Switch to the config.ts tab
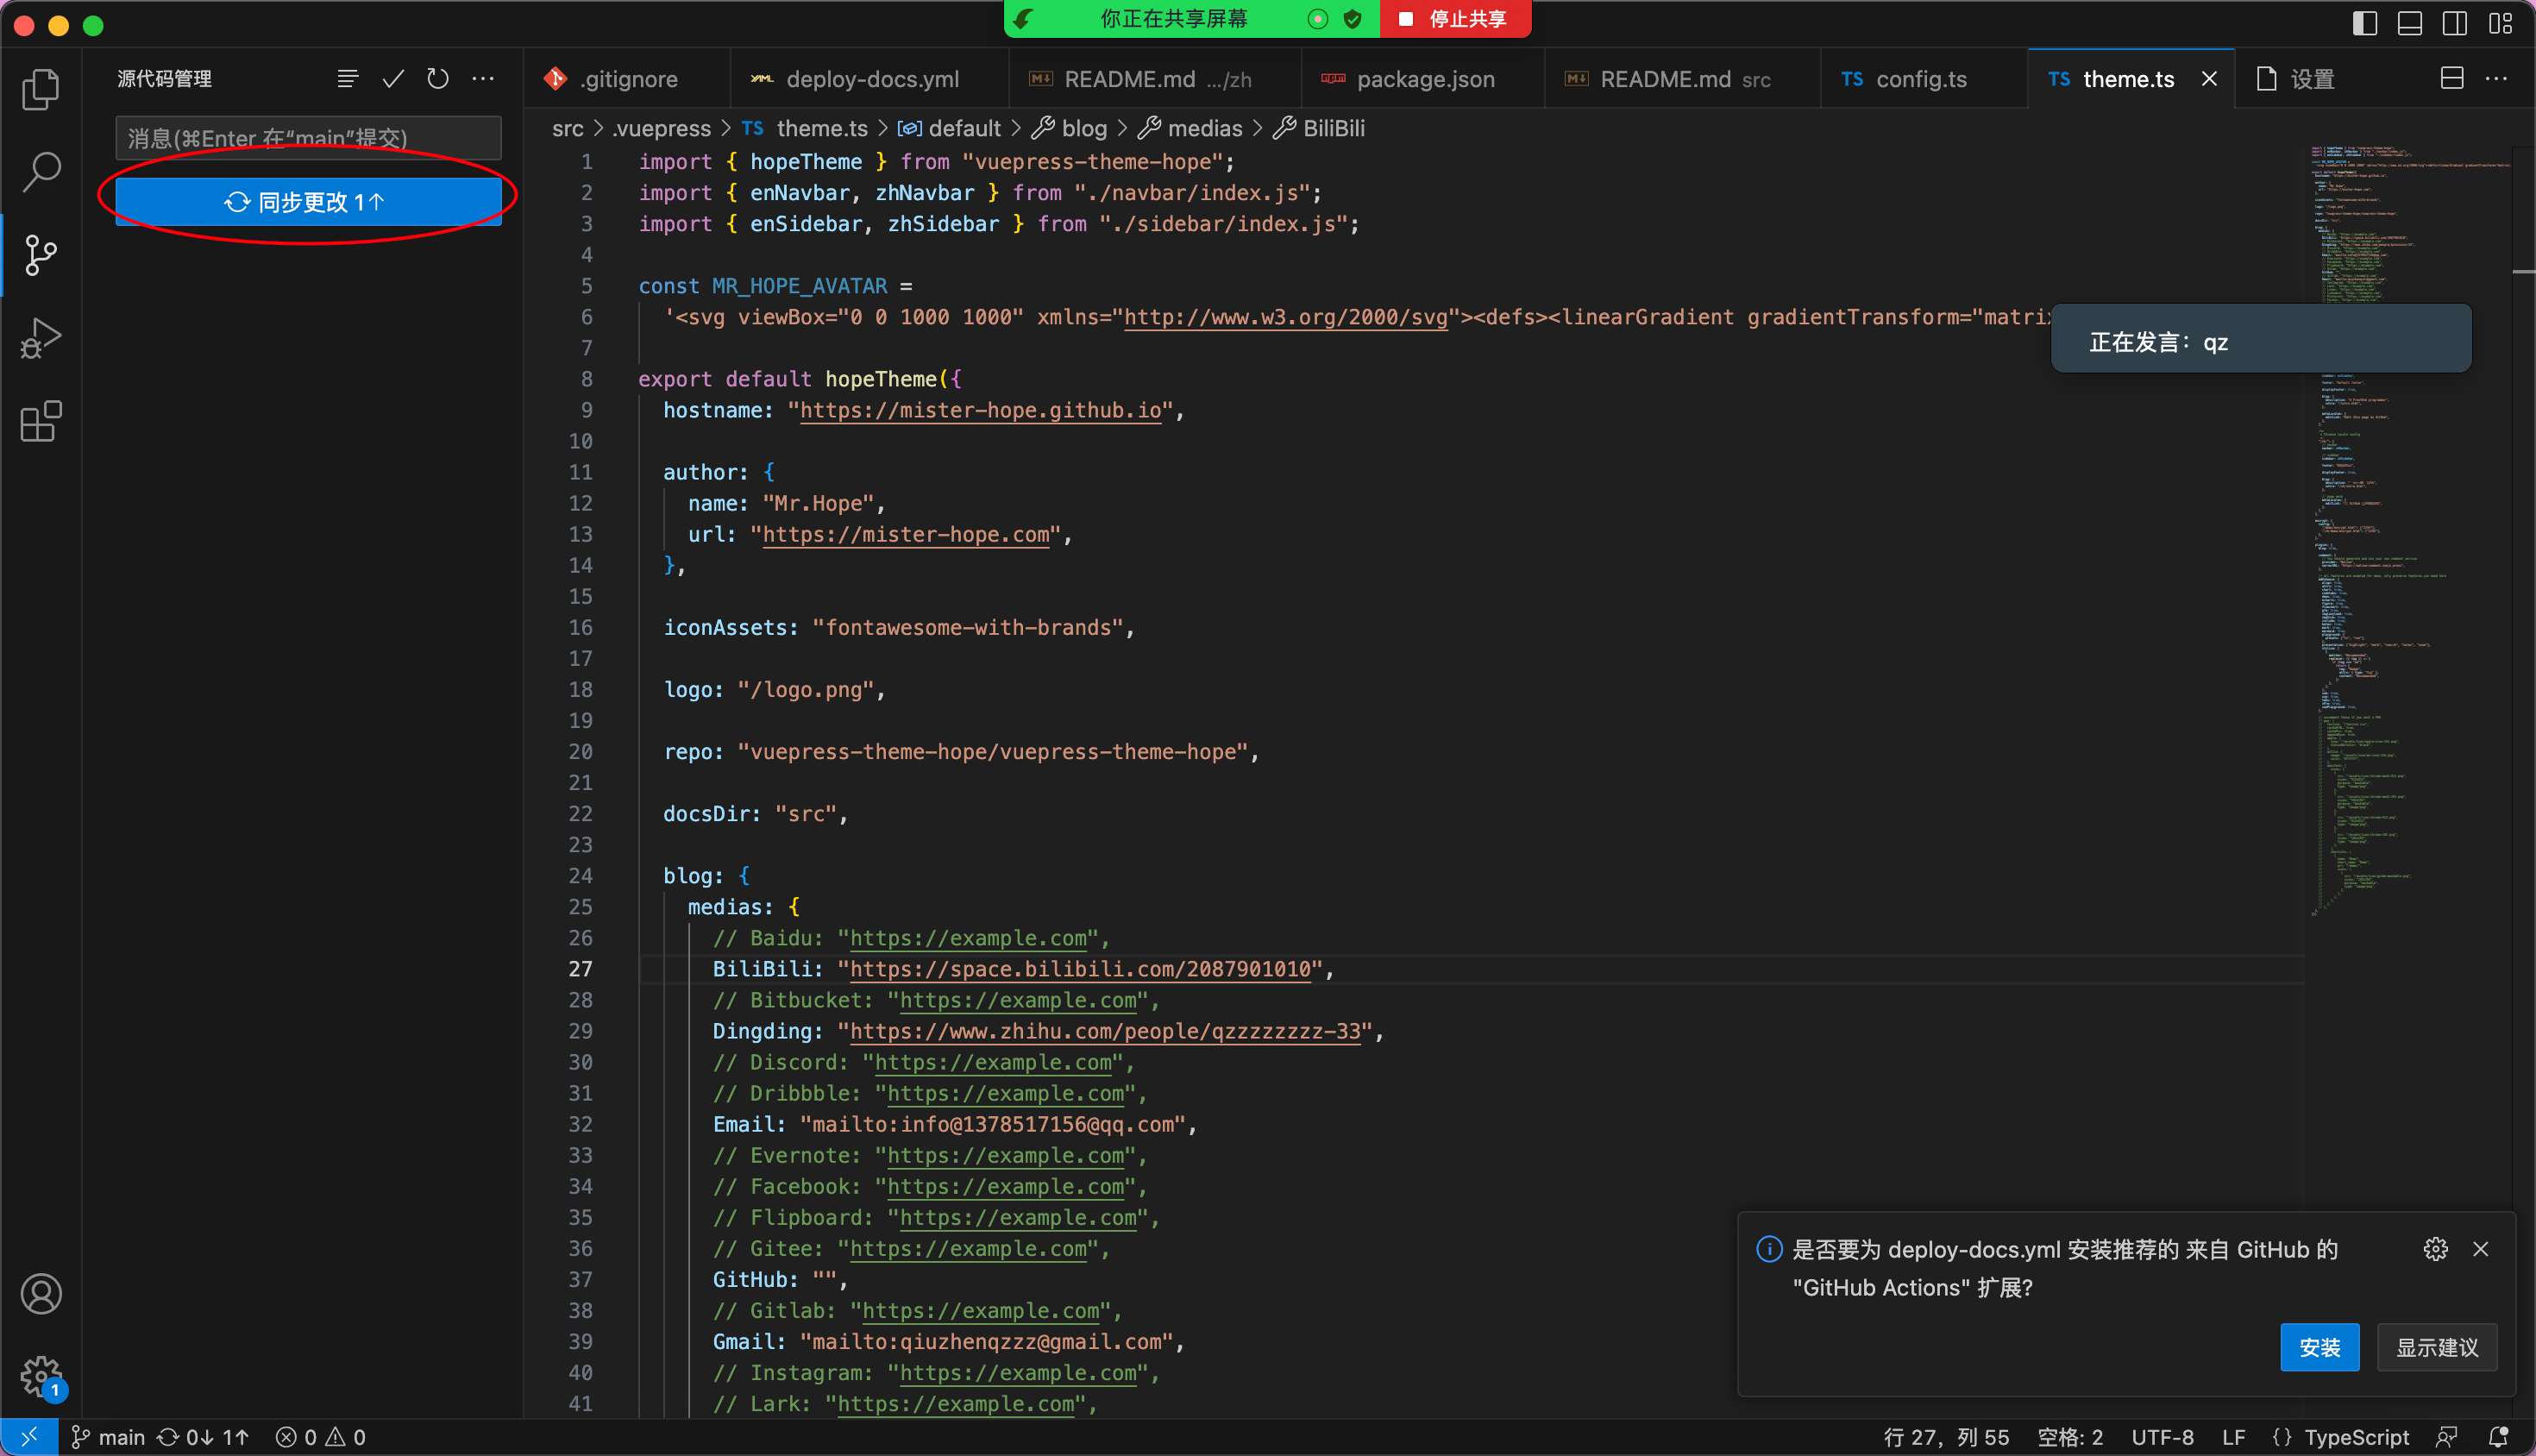2536x1456 pixels. [1923, 79]
